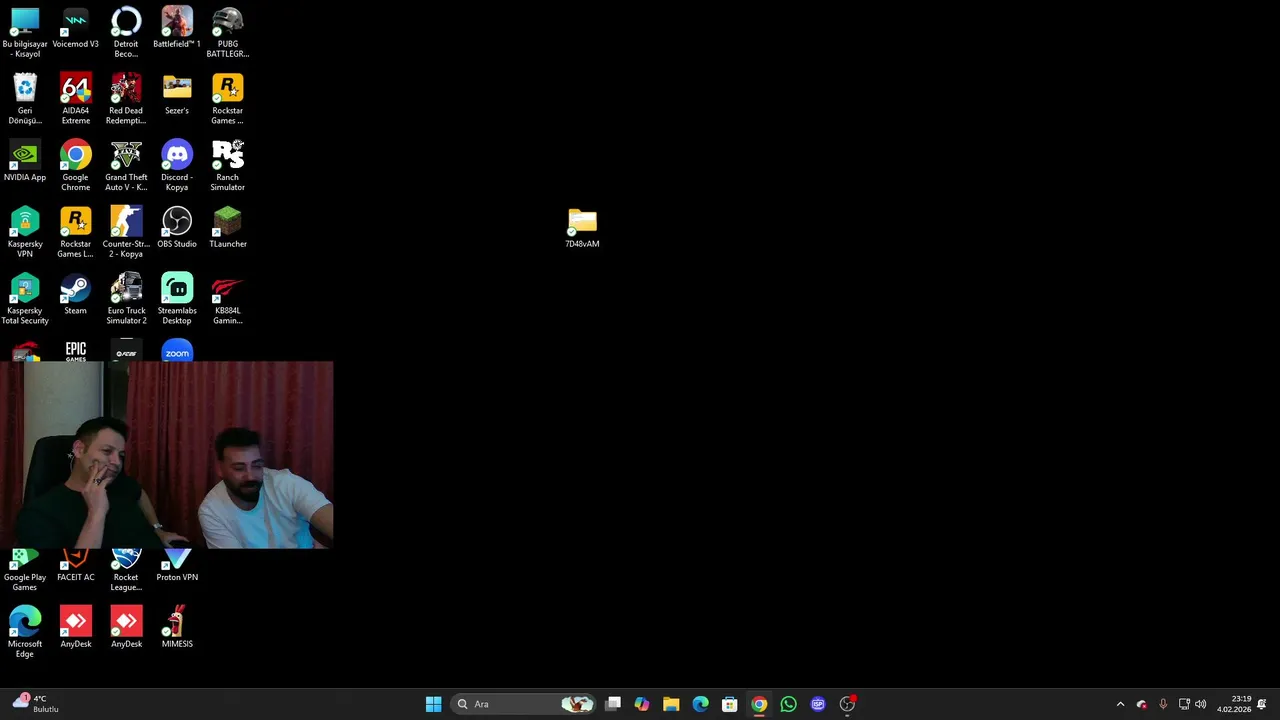Open network settings tray icon
The image size is (1280, 720).
point(1184,704)
